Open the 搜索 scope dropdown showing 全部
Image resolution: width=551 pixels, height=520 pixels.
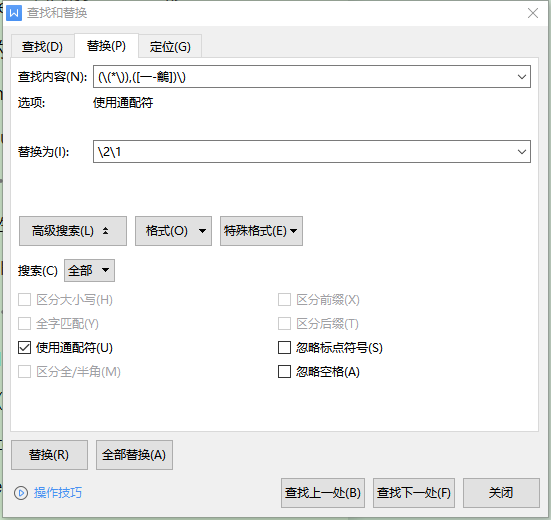(89, 271)
